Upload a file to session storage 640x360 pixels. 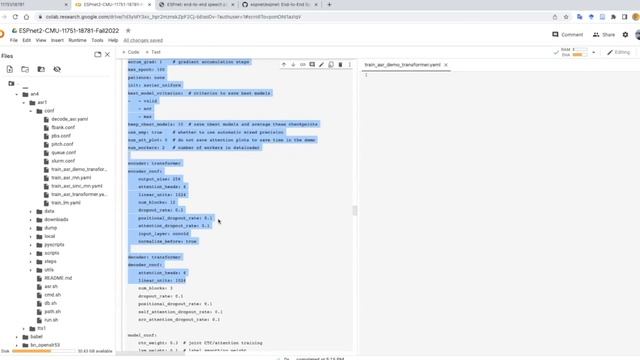pyautogui.click(x=10, y=69)
